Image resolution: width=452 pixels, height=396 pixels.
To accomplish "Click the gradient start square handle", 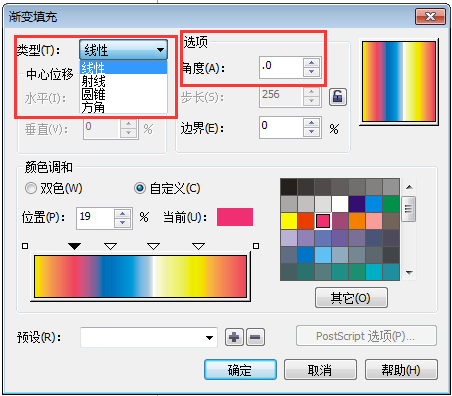I will (x=25, y=246).
